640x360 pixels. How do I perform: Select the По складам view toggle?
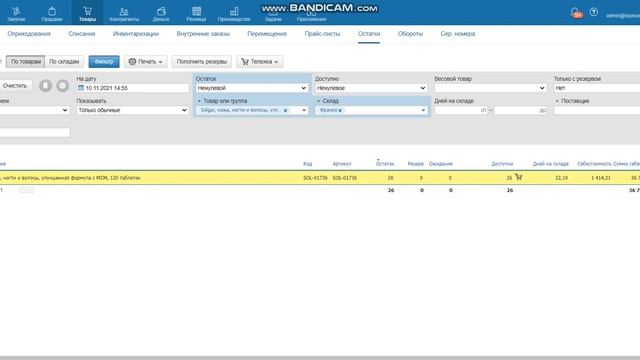[x=64, y=62]
